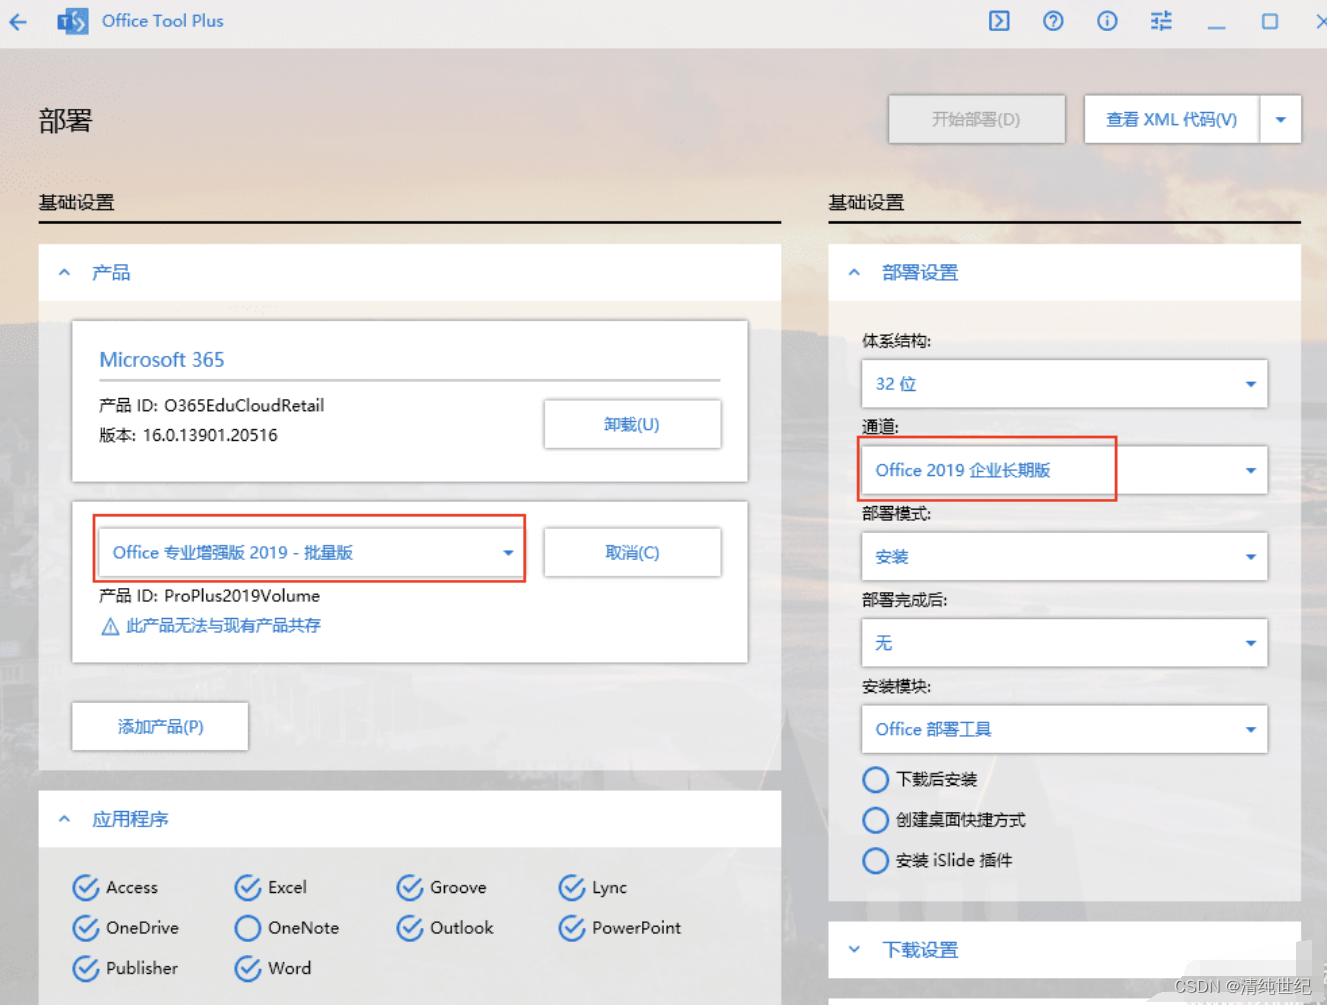Click the 卸载(U) button for Microsoft 365
This screenshot has height=1005, width=1327.
632,424
